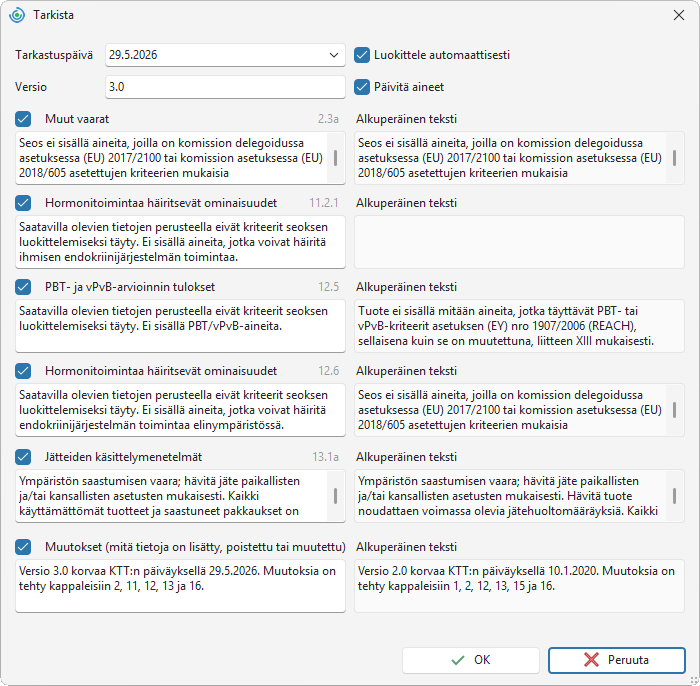Click scrollbar of Muut vaarat text box

(335, 158)
